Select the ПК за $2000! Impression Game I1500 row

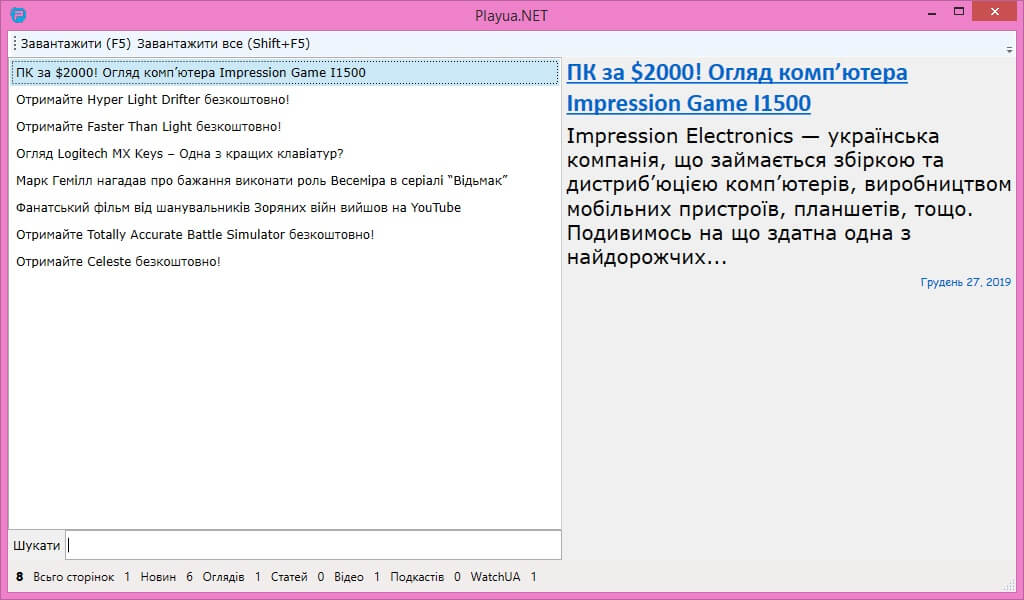285,72
